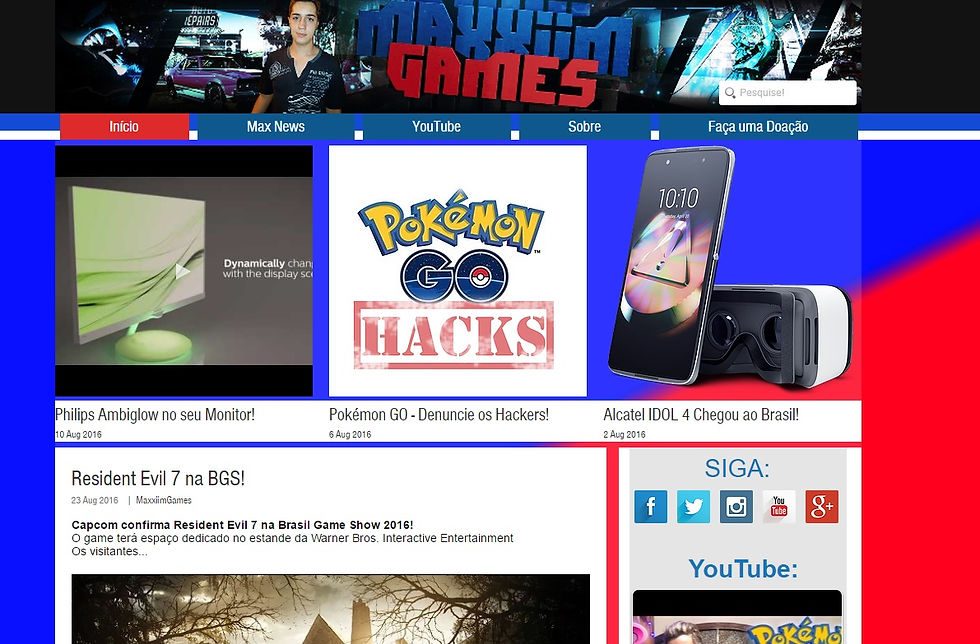Click the search magnifier icon

(x=730, y=93)
